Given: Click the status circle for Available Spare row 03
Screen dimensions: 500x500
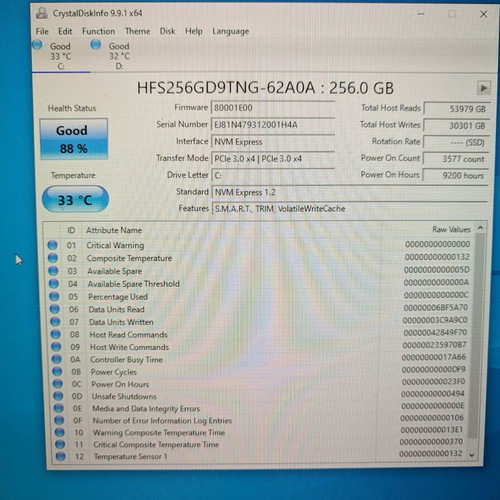Looking at the screenshot, I should tap(53, 271).
